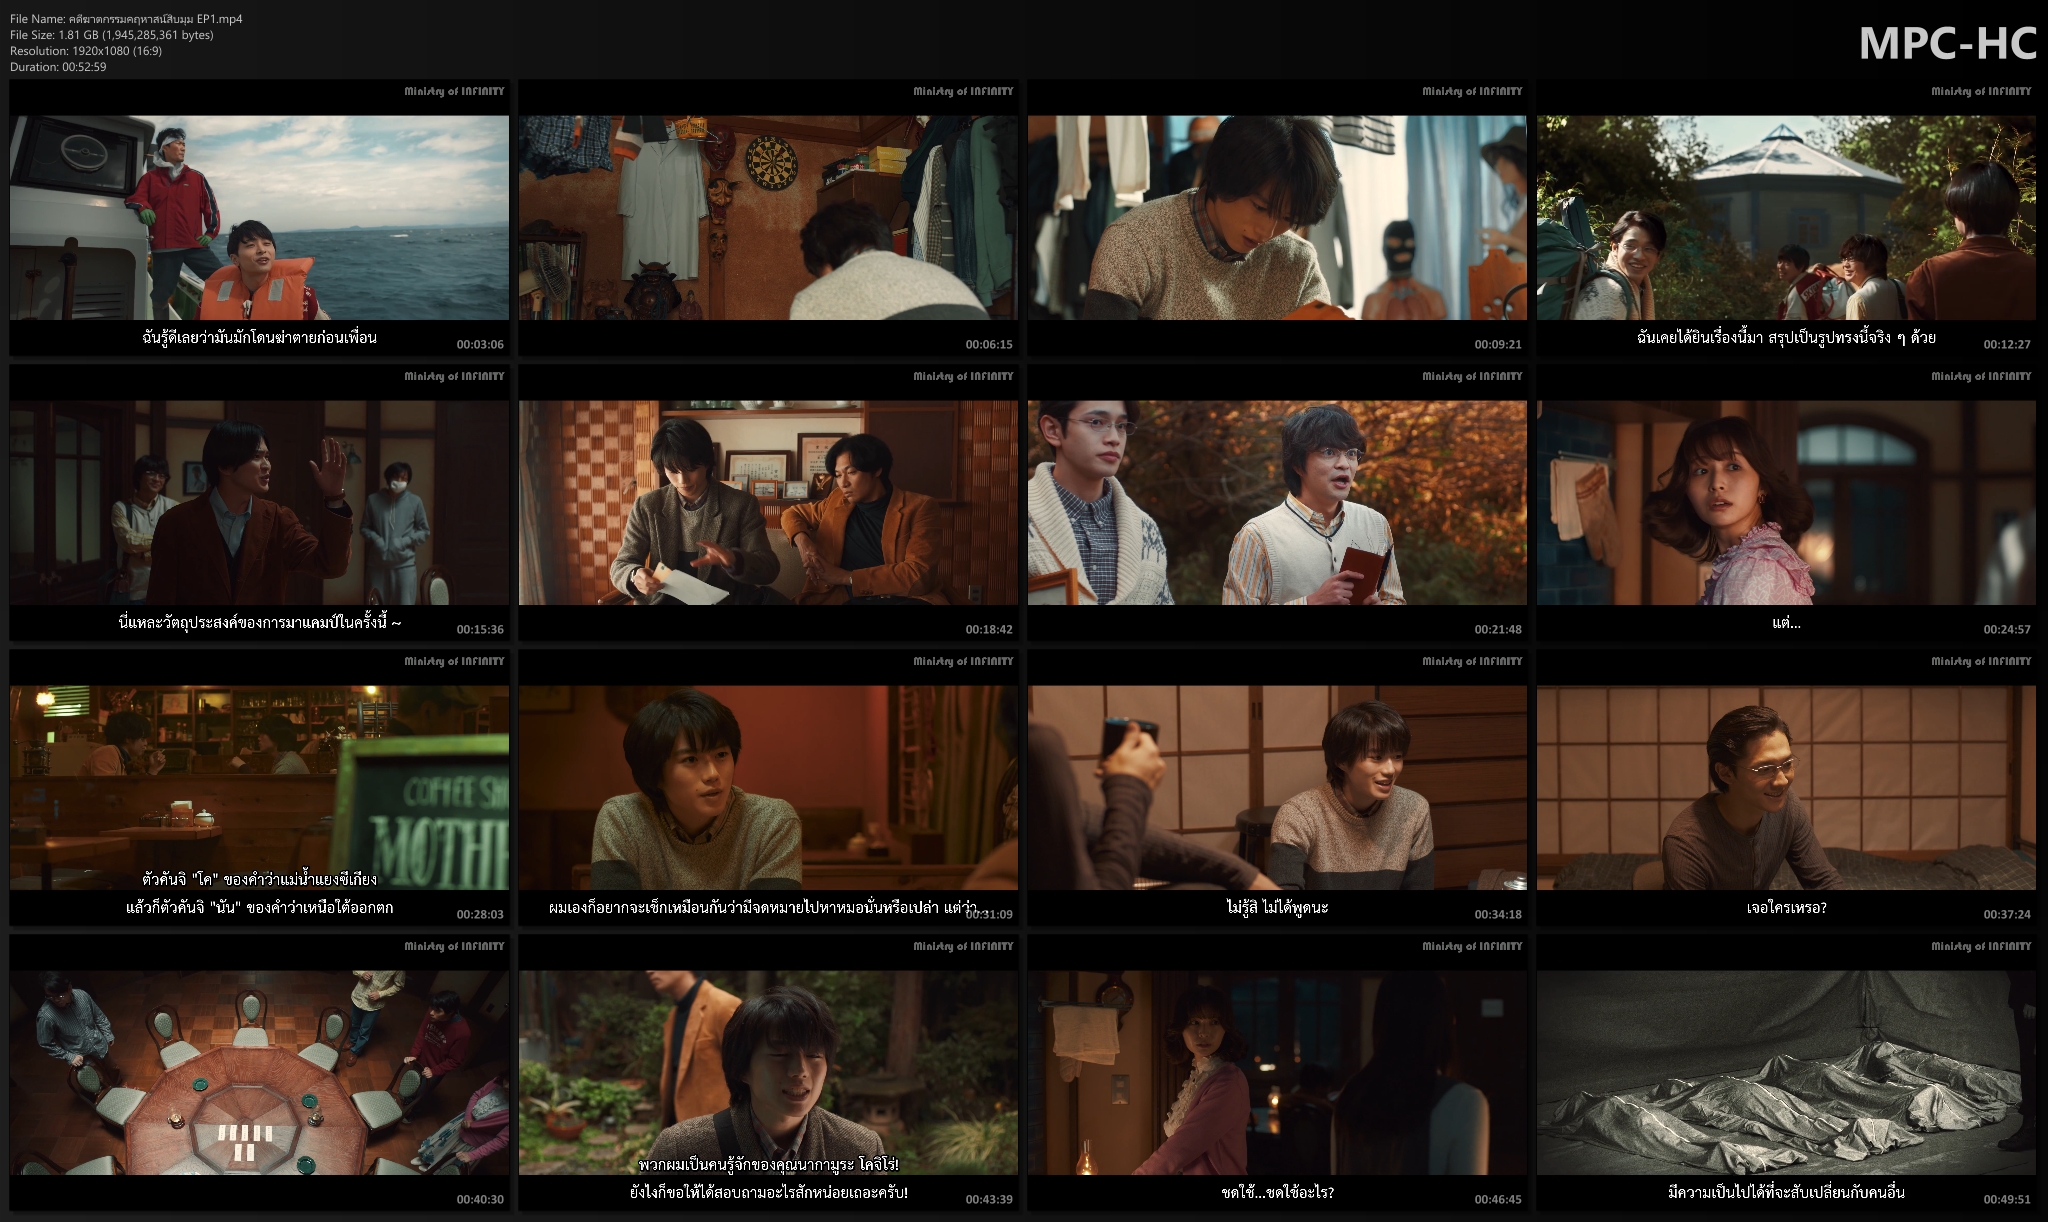
Task: Click the thumbnail at timestamp 00:09:21
Action: click(1277, 217)
